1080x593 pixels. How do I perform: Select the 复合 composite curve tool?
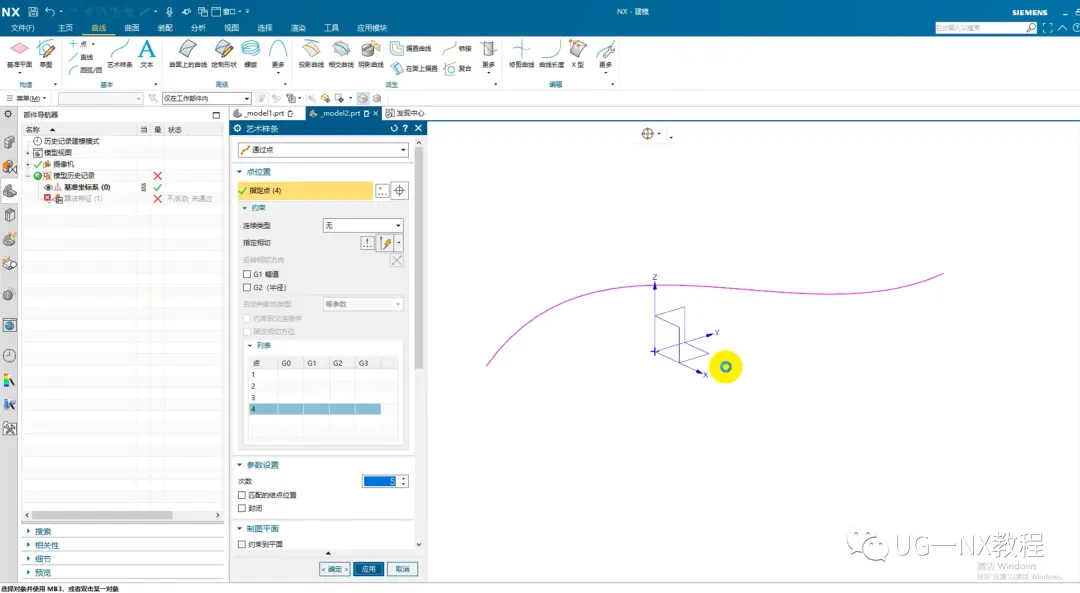(x=458, y=68)
